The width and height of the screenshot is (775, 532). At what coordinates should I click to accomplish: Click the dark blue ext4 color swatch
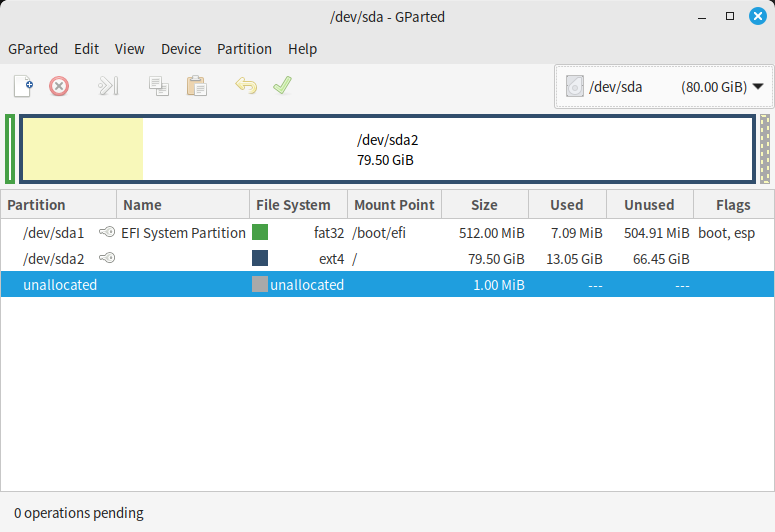(260, 258)
